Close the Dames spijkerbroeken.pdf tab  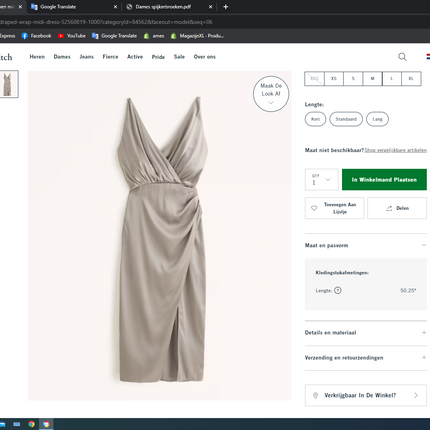tap(211, 7)
